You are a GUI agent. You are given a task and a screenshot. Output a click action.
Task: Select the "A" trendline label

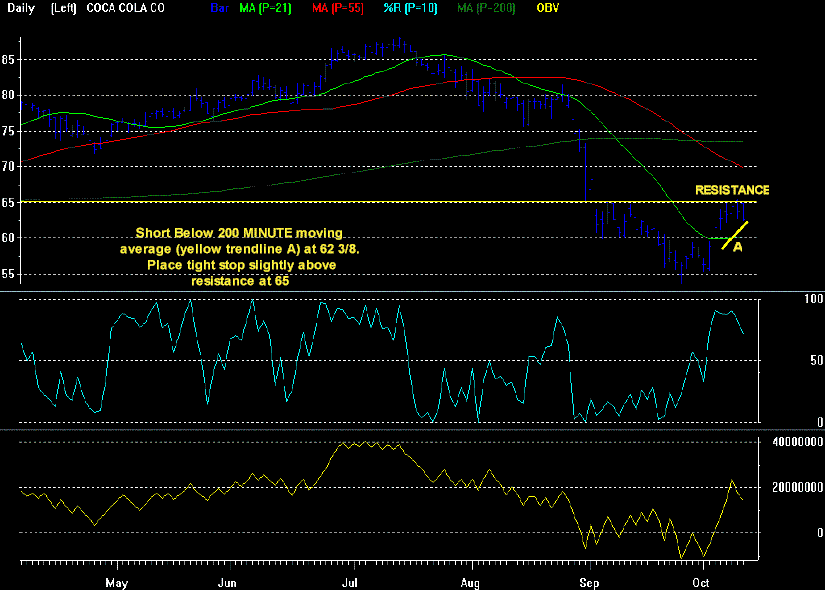(x=738, y=246)
